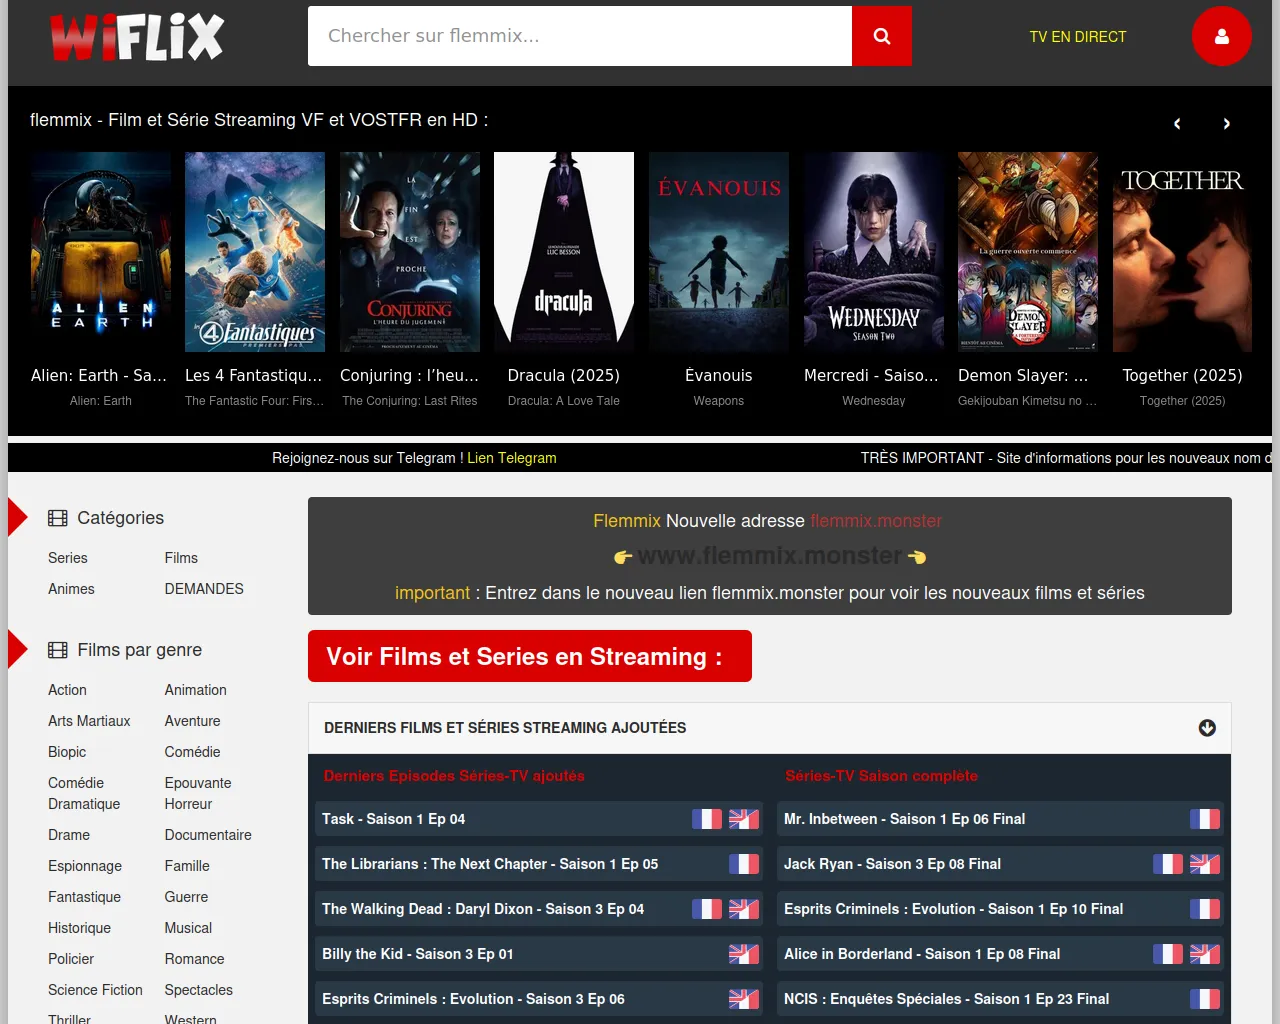Image resolution: width=1280 pixels, height=1024 pixels.
Task: Click the flemmix.monster new address link
Action: pyautogui.click(x=876, y=521)
